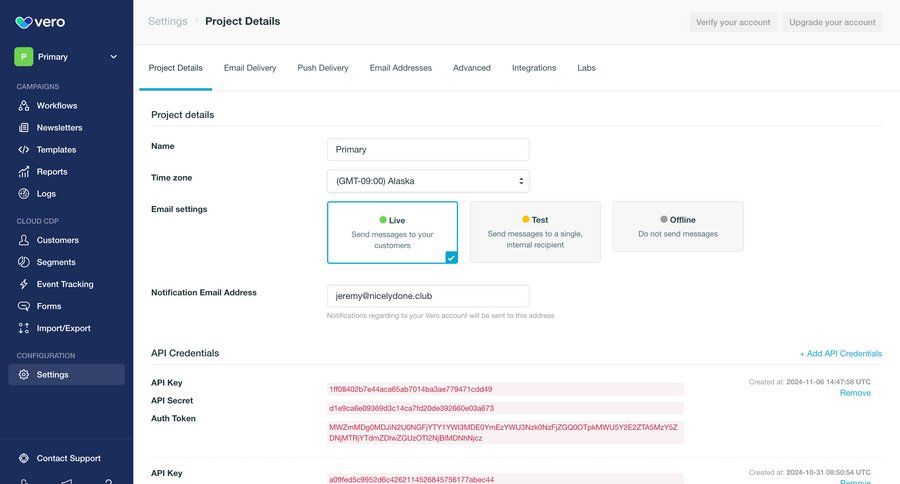900x484 pixels.
Task: Click the Contact Support lifebuoy icon
Action: coord(24,458)
